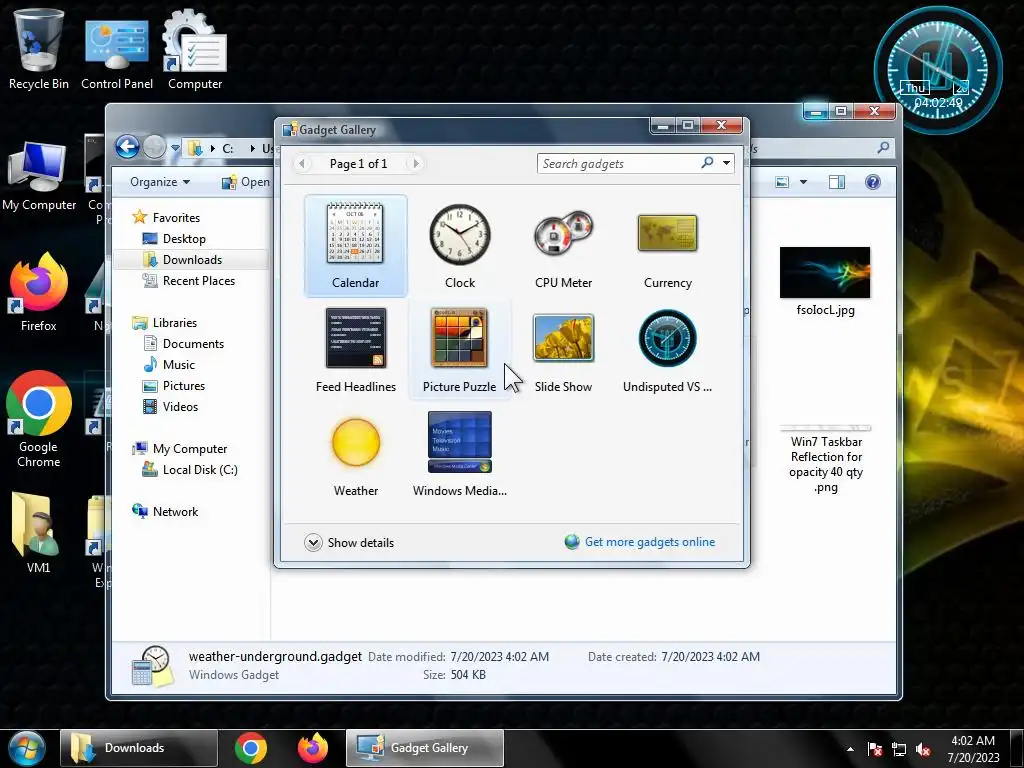1024x768 pixels.
Task: Click C: in Explorer address bar
Action: point(228,149)
